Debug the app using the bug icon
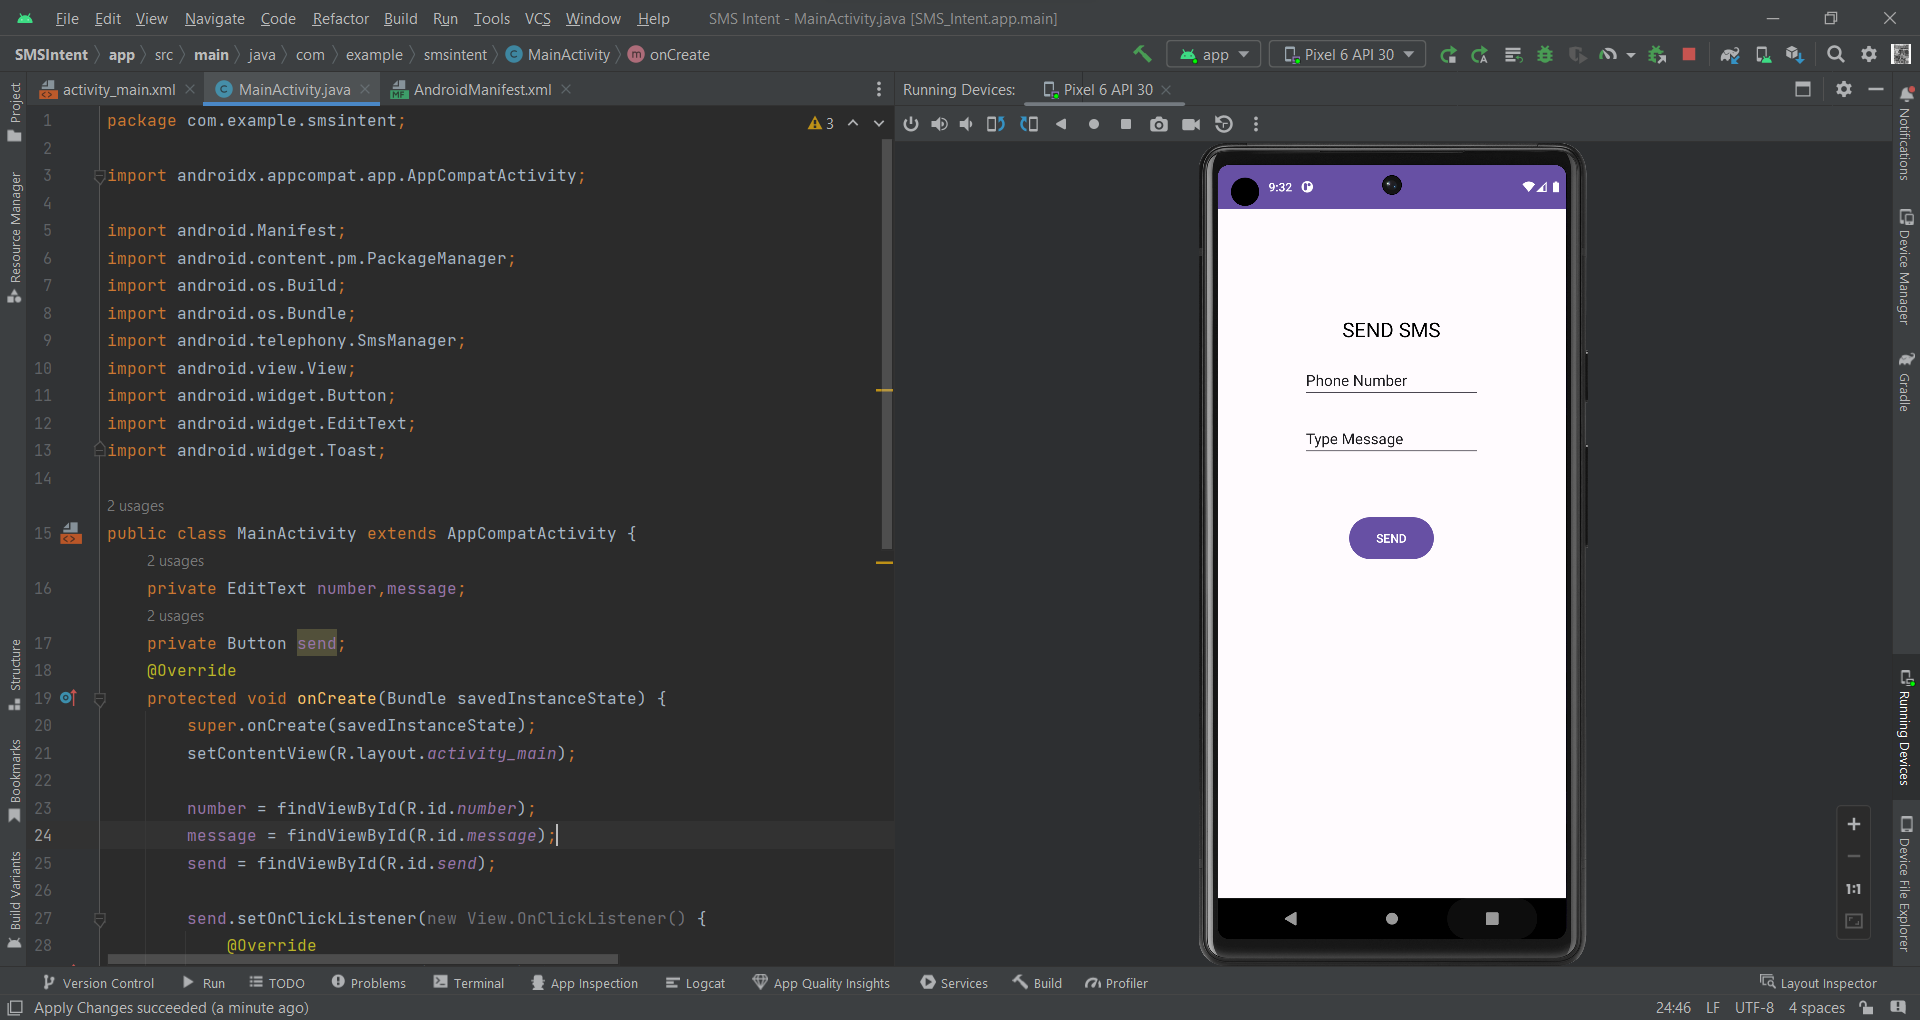This screenshot has width=1920, height=1020. (x=1546, y=55)
